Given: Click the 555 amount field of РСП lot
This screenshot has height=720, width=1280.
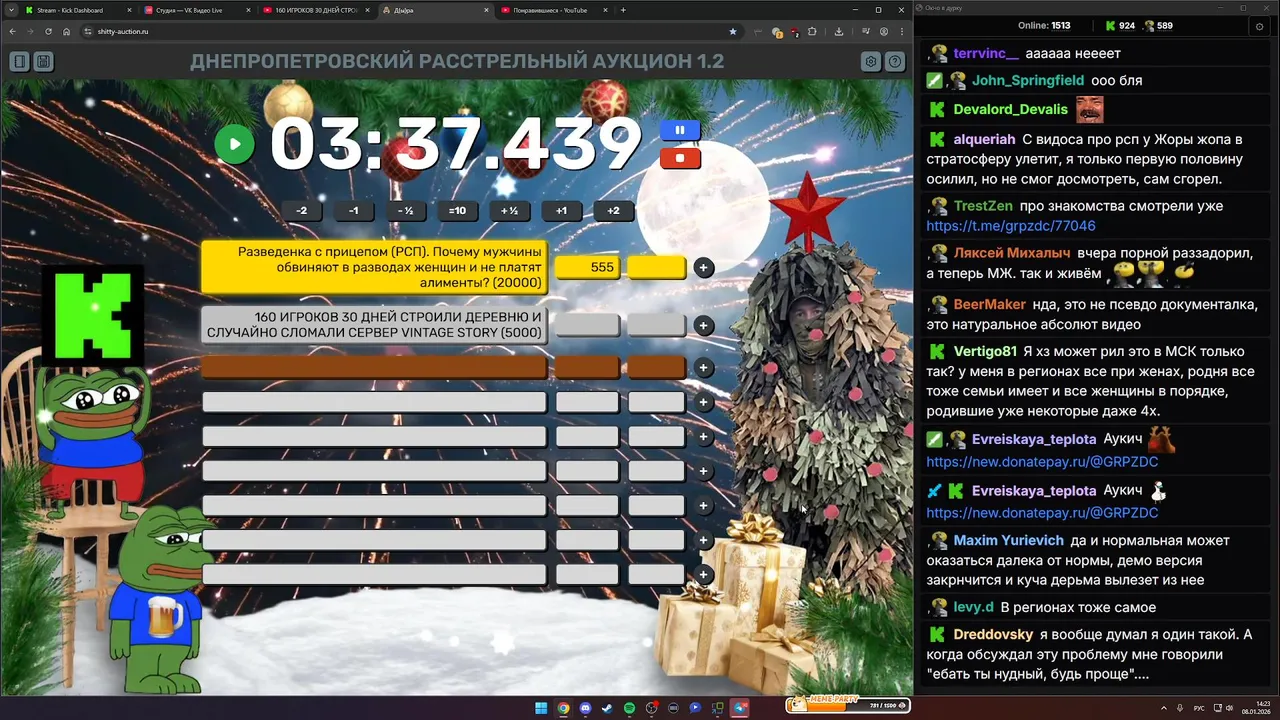Looking at the screenshot, I should [x=587, y=267].
